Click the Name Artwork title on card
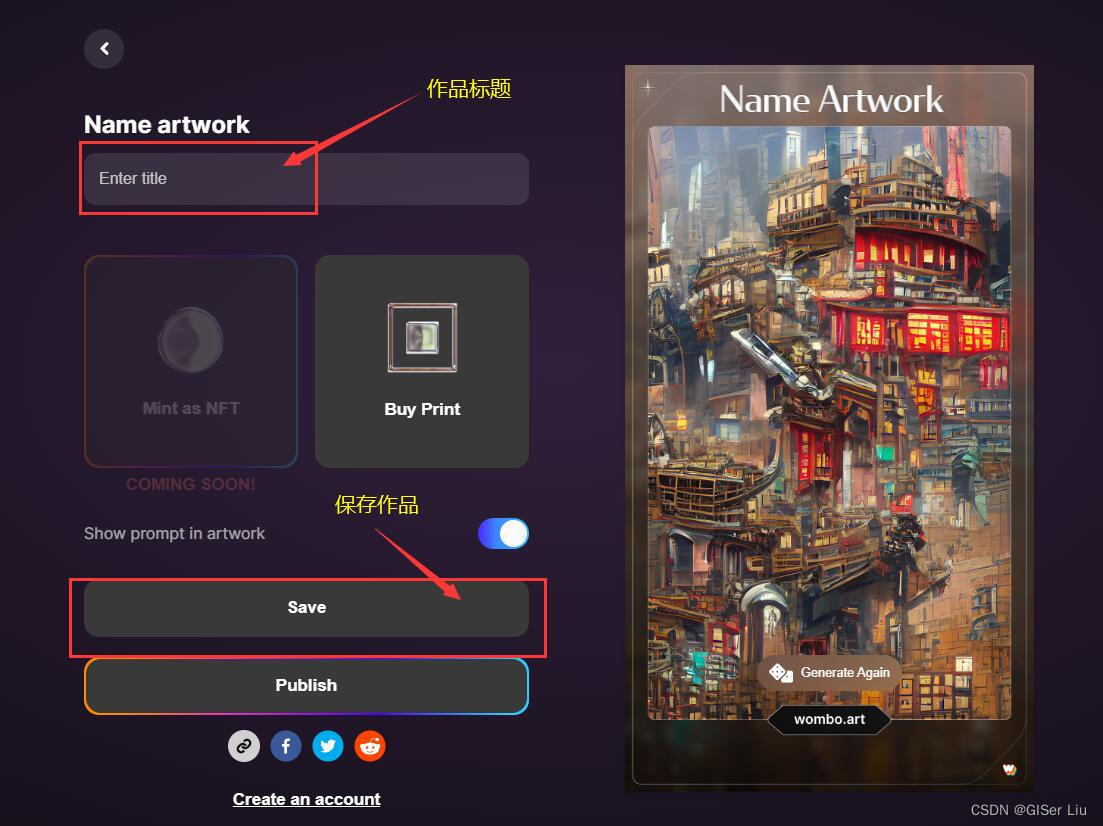1103x826 pixels. [831, 99]
